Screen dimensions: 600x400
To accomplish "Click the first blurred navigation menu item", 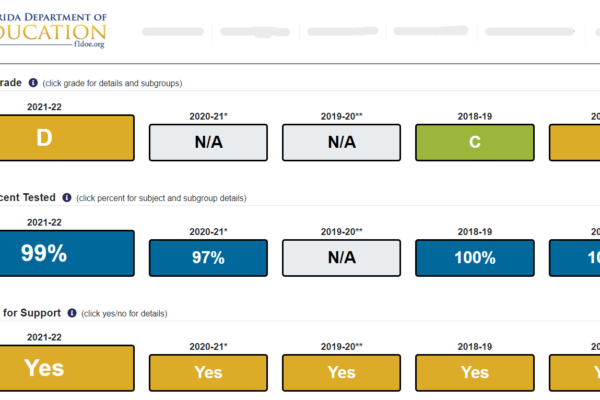I will pos(173,31).
